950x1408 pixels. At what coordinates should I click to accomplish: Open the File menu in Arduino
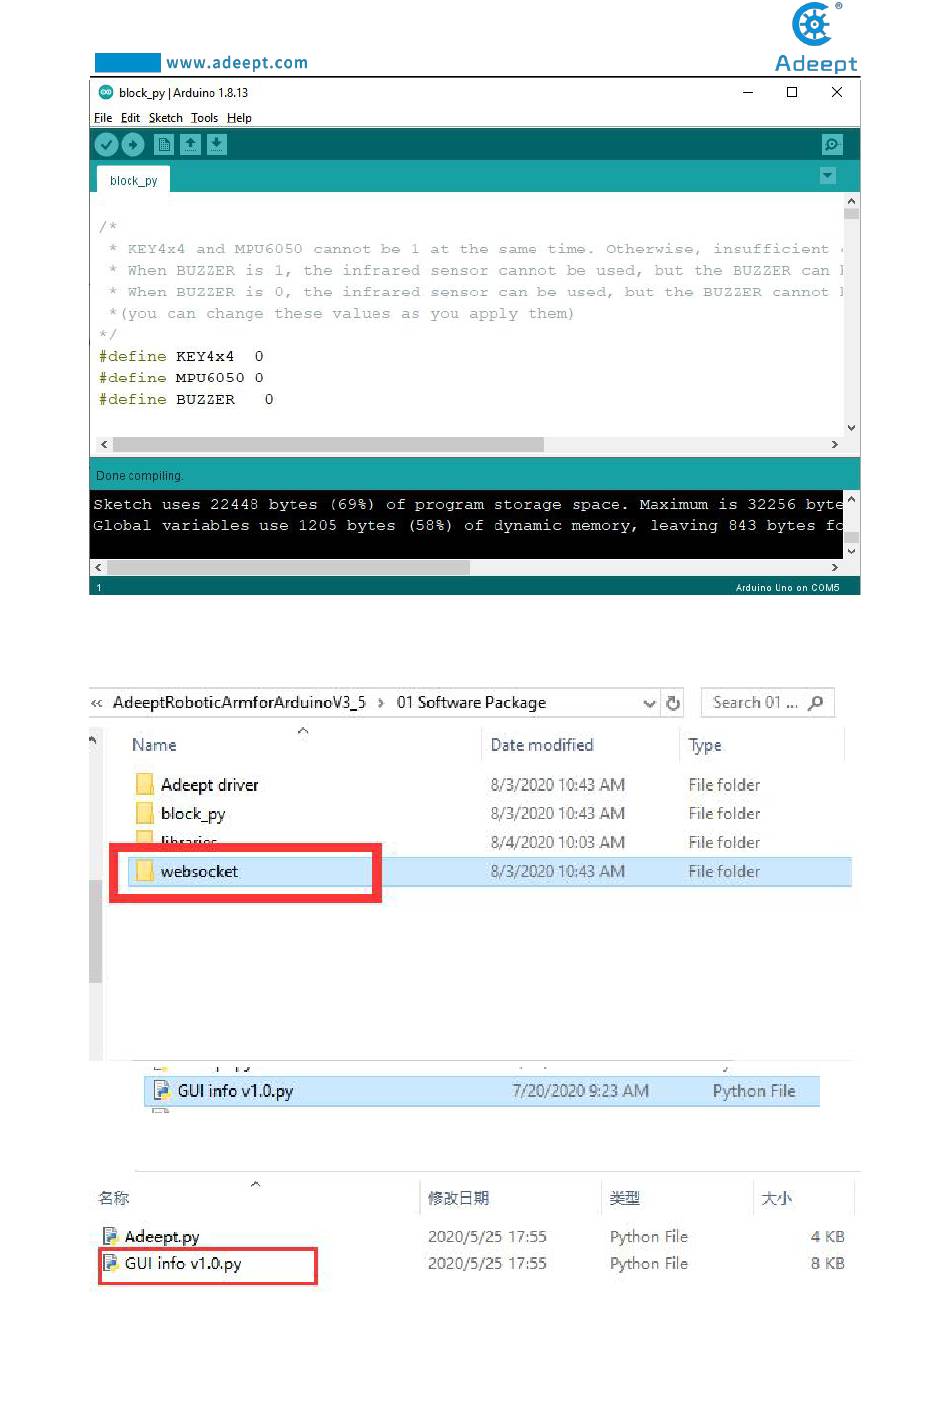[103, 118]
